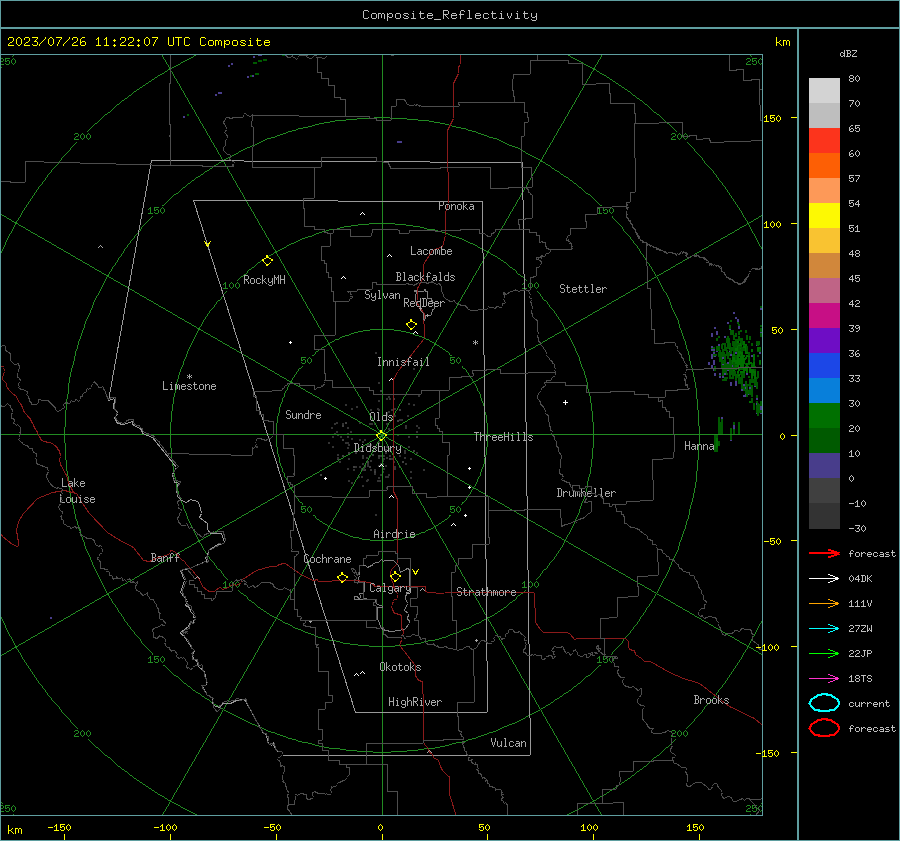The image size is (900, 841).
Task: Click the Didsbury city label
Action: pyautogui.click(x=377, y=448)
